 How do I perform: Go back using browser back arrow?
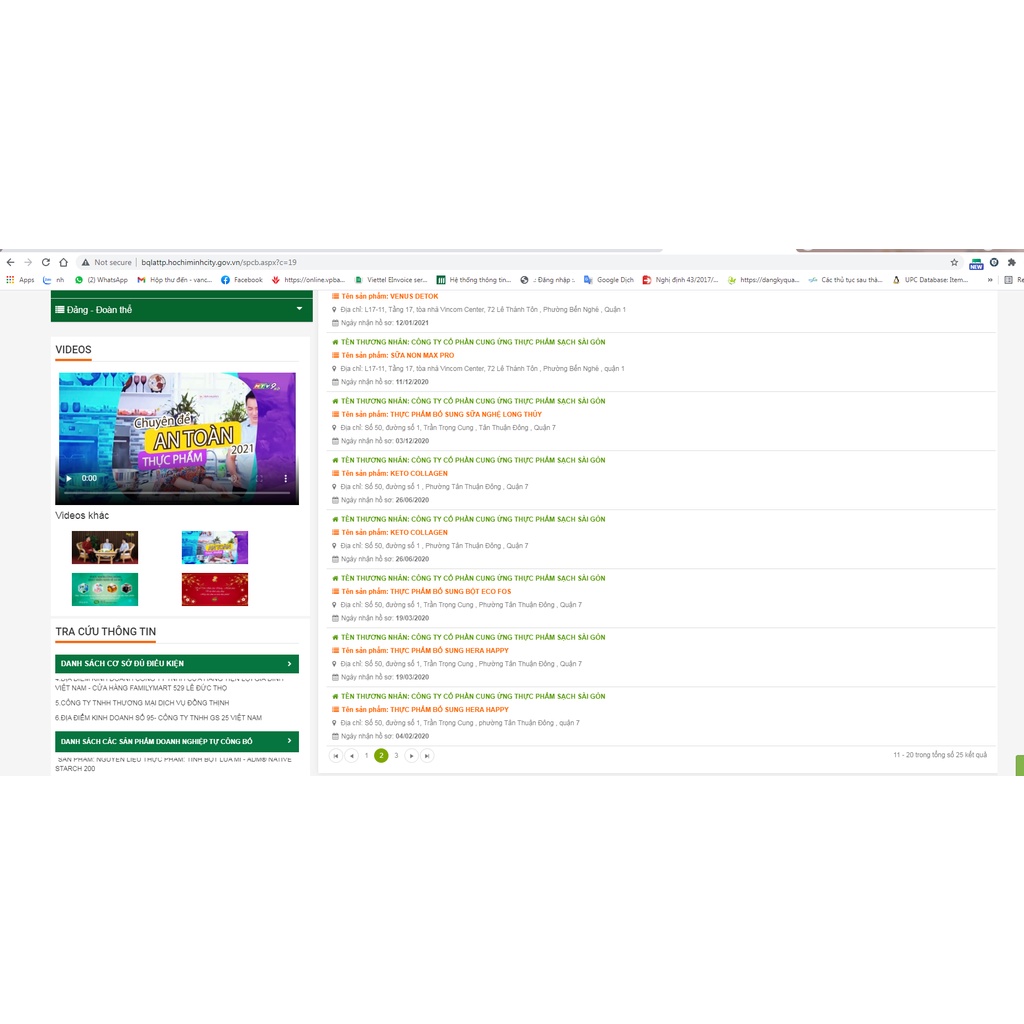click(10, 263)
